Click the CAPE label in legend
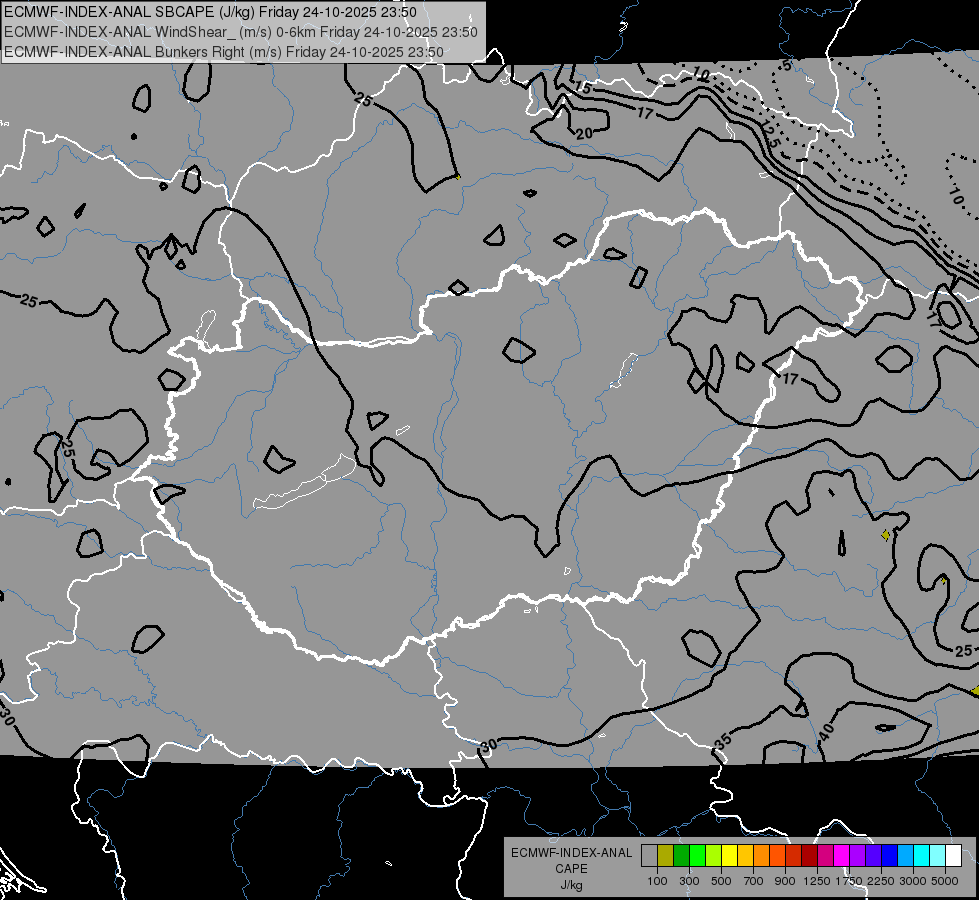 point(571,869)
